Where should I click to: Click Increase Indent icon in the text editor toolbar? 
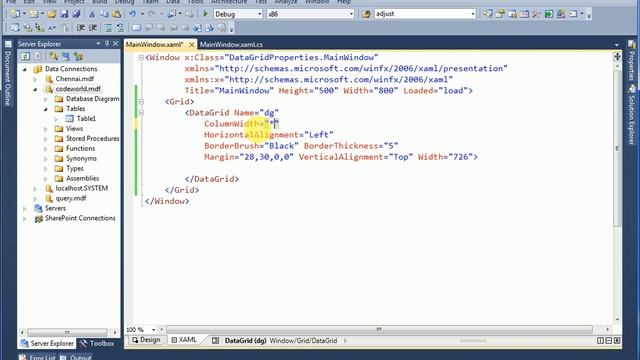pos(93,28)
